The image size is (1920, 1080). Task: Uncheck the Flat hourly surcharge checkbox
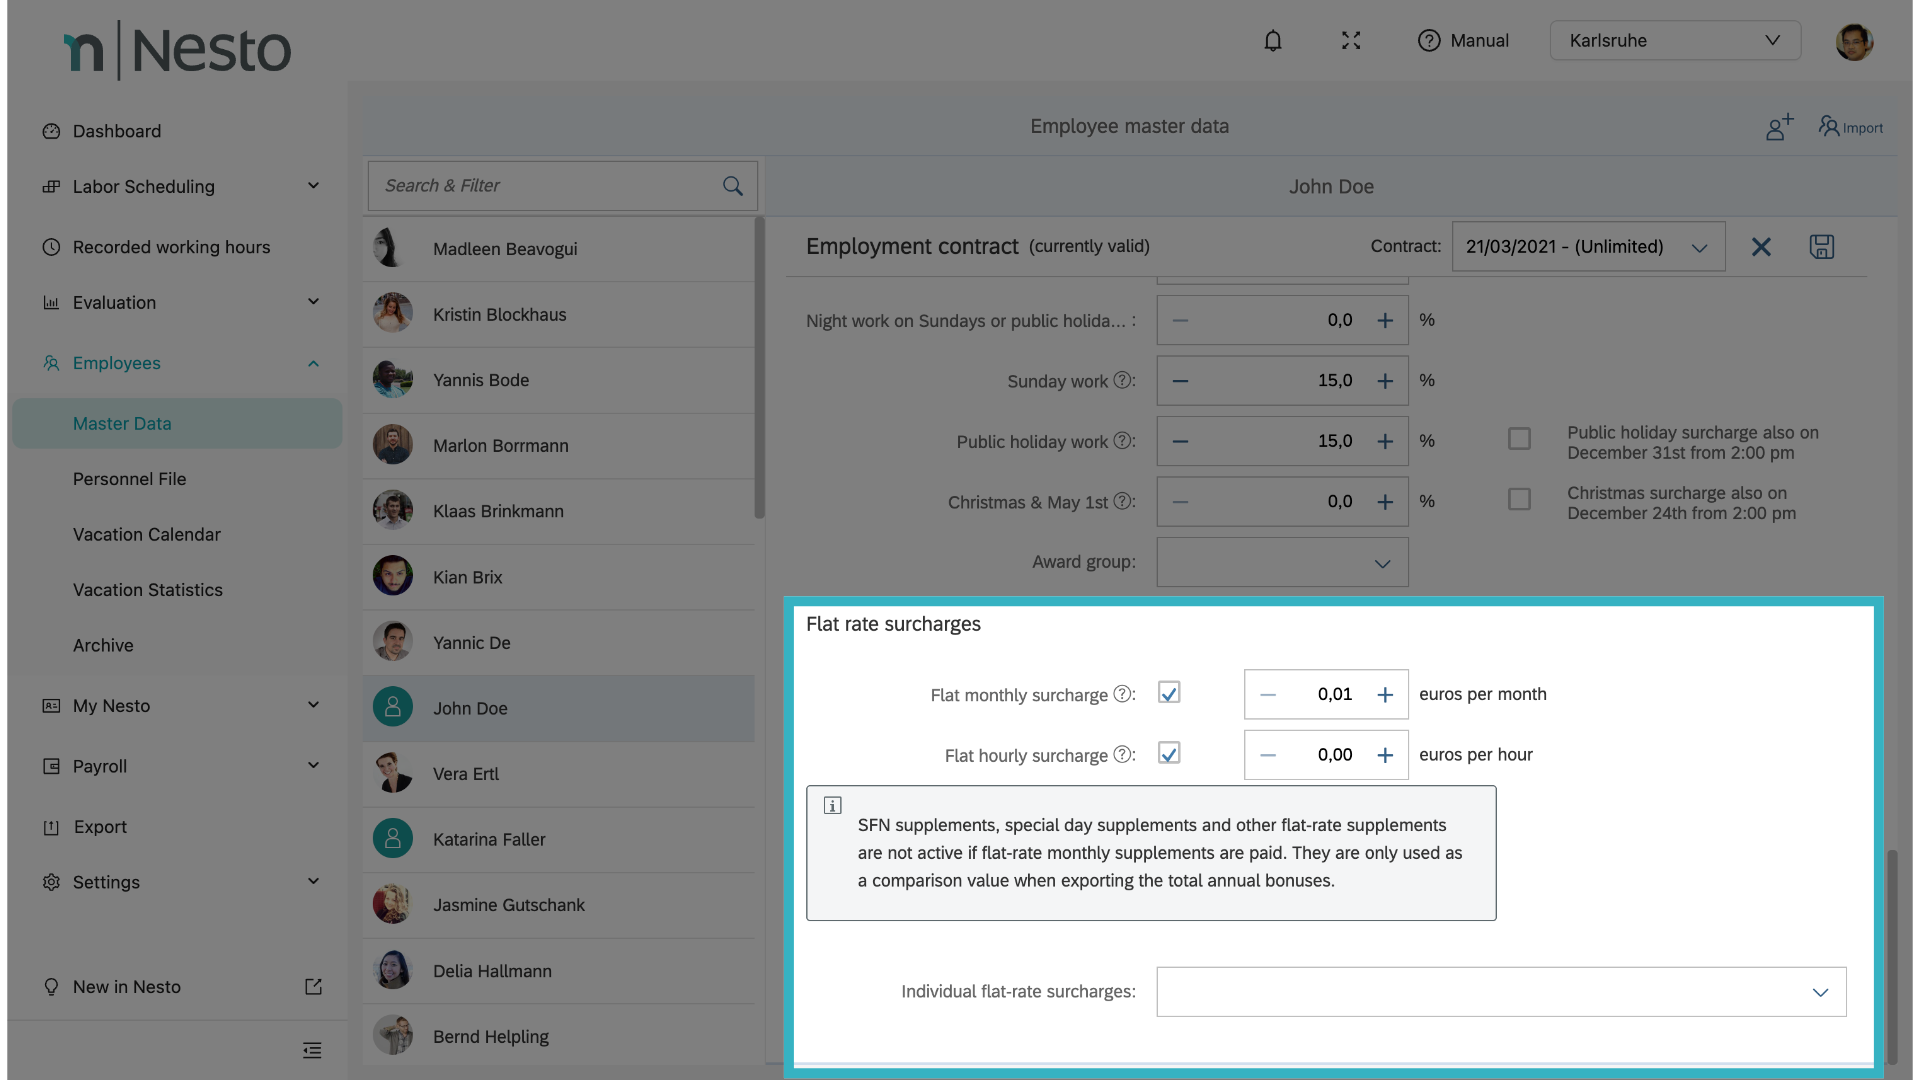(1169, 754)
